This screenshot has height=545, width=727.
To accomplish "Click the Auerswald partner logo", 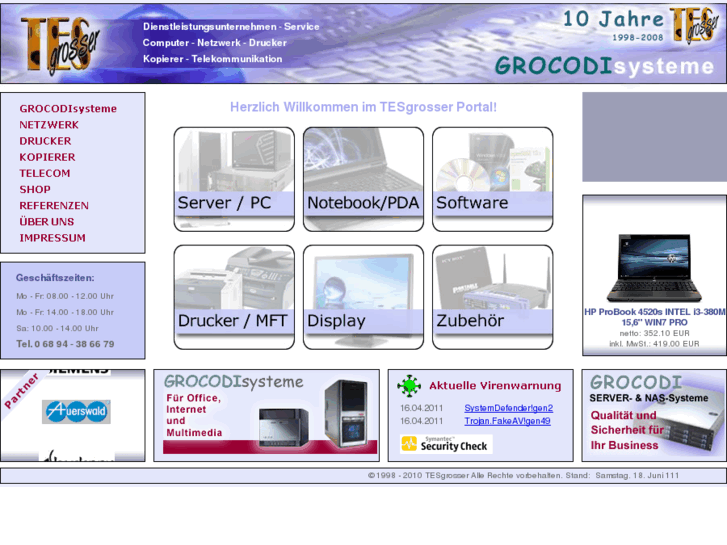I will pyautogui.click(x=77, y=412).
